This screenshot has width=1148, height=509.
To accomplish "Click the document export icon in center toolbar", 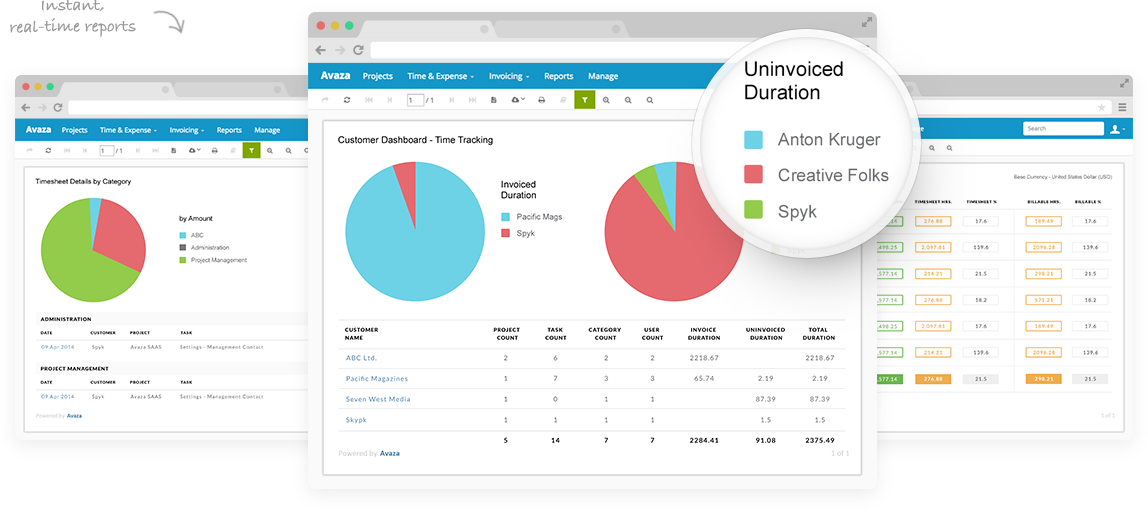I will (x=494, y=100).
